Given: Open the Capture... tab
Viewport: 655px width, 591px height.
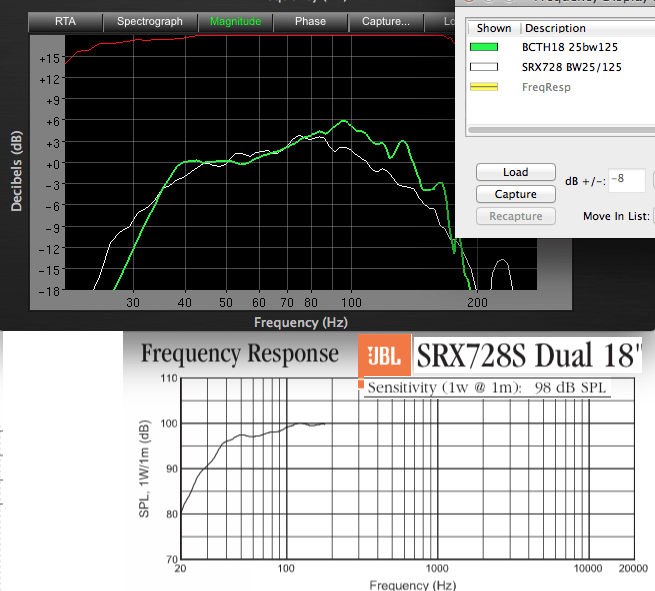Looking at the screenshot, I should tap(386, 22).
